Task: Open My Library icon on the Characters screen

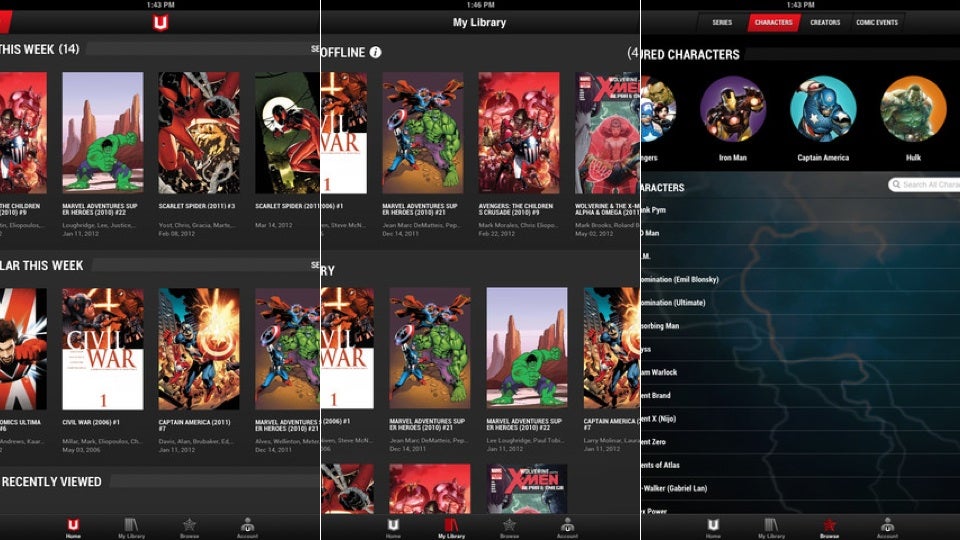Action: click(x=771, y=527)
